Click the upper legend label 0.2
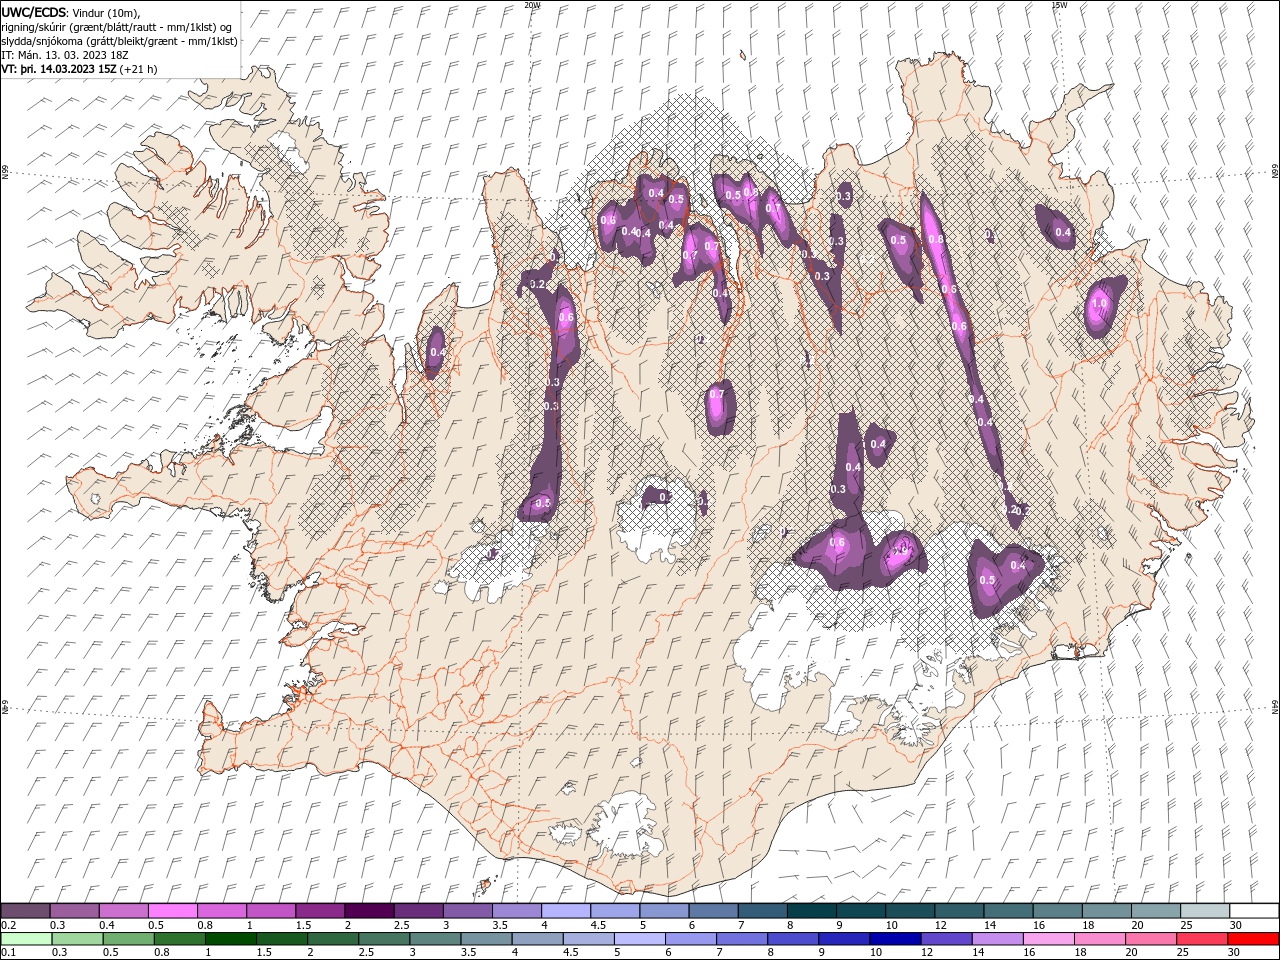 coord(7,925)
